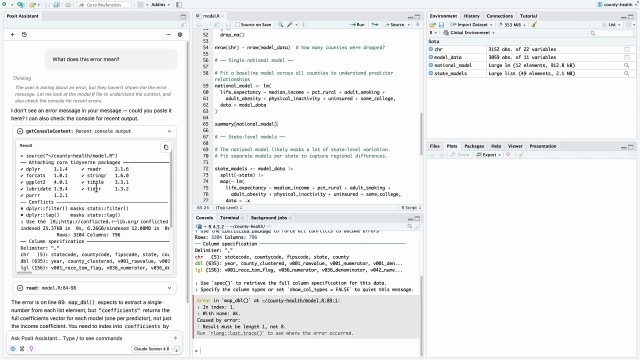The width and height of the screenshot is (640, 360).
Task: Open the Terminal tab
Action: point(229,218)
